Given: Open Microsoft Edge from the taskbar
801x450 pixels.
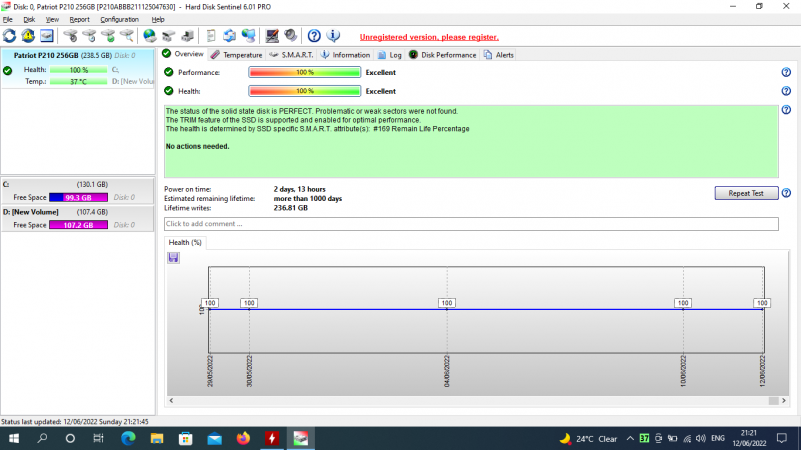Looking at the screenshot, I should (128, 438).
